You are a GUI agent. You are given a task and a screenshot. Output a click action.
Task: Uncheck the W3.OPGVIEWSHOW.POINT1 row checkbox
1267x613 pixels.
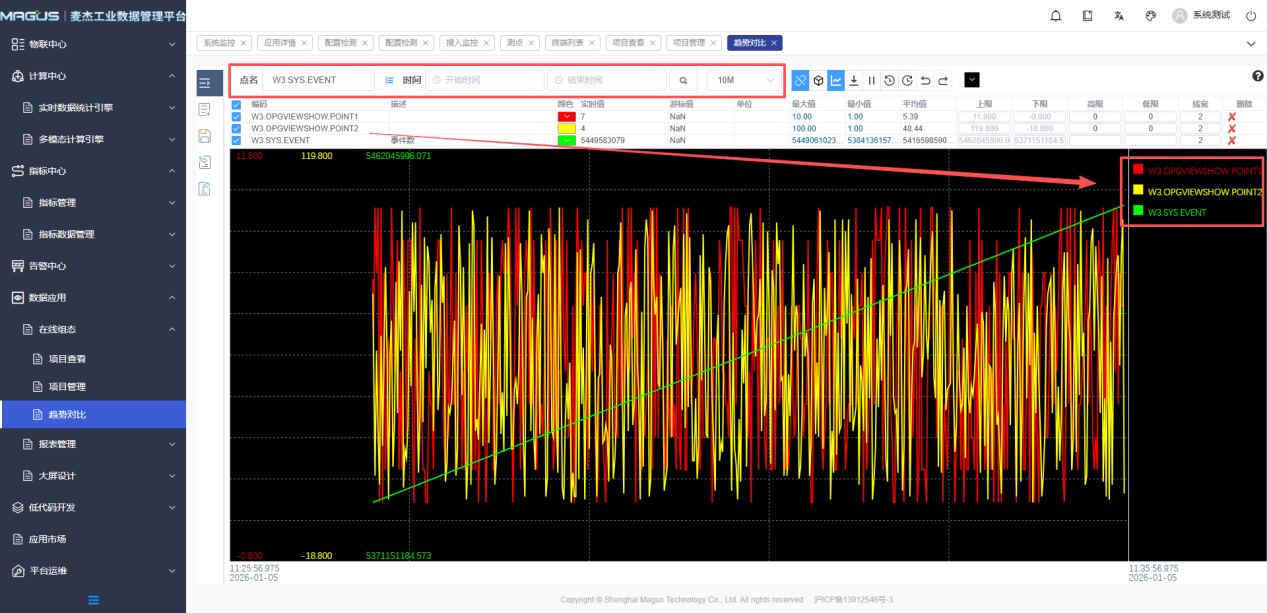click(237, 117)
